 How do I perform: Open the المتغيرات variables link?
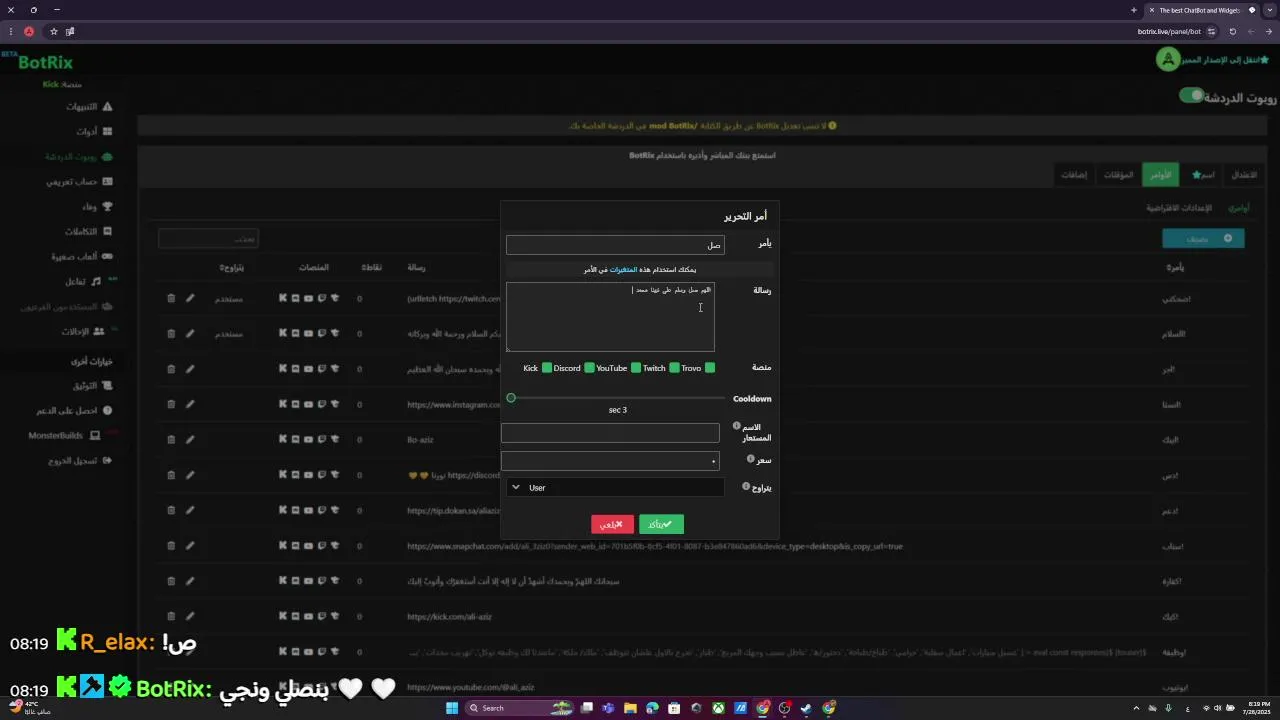click(x=623, y=270)
